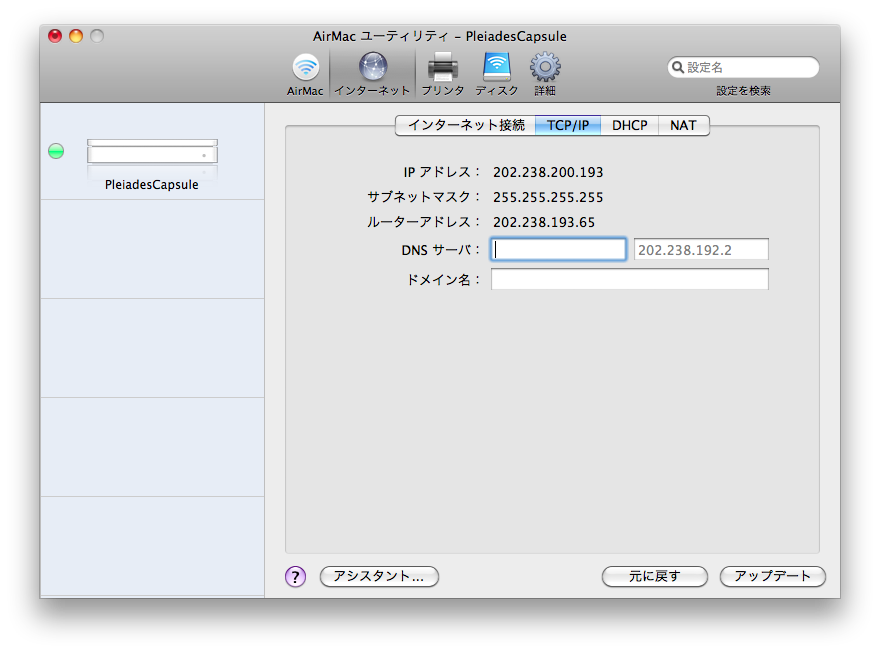Click the DNS サーバ label

click(441, 250)
